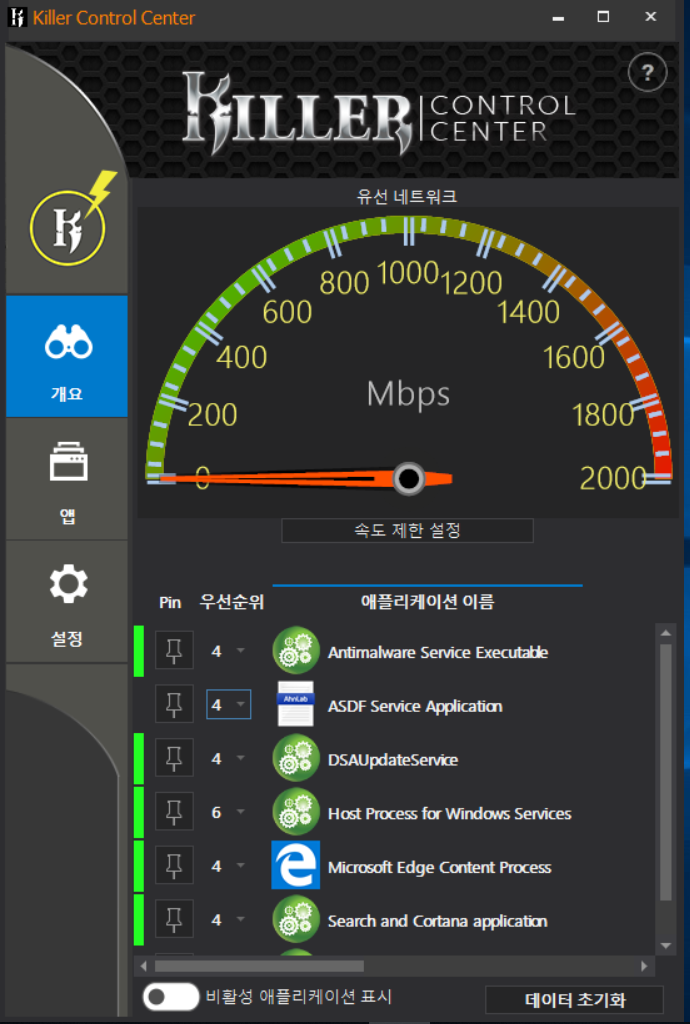The image size is (690, 1024).
Task: Click the AhnLab ASDF Service icon
Action: 296,704
